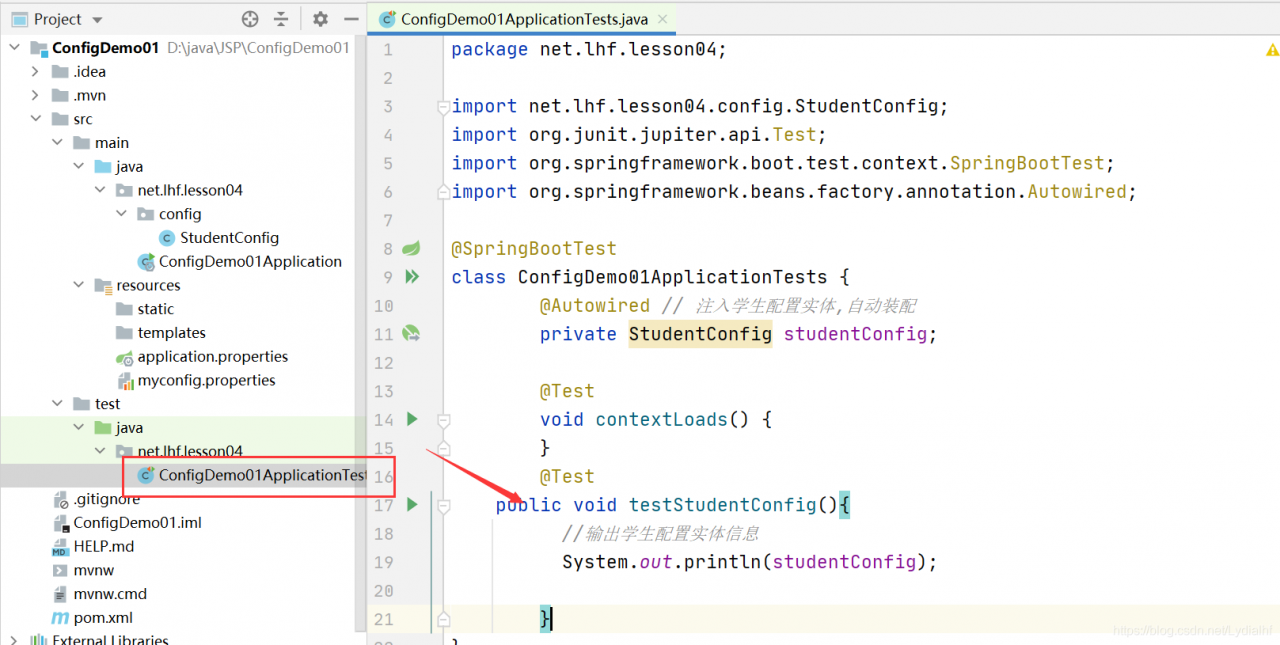The width and height of the screenshot is (1280, 645).
Task: Open Project panel settings gear
Action: point(320,19)
